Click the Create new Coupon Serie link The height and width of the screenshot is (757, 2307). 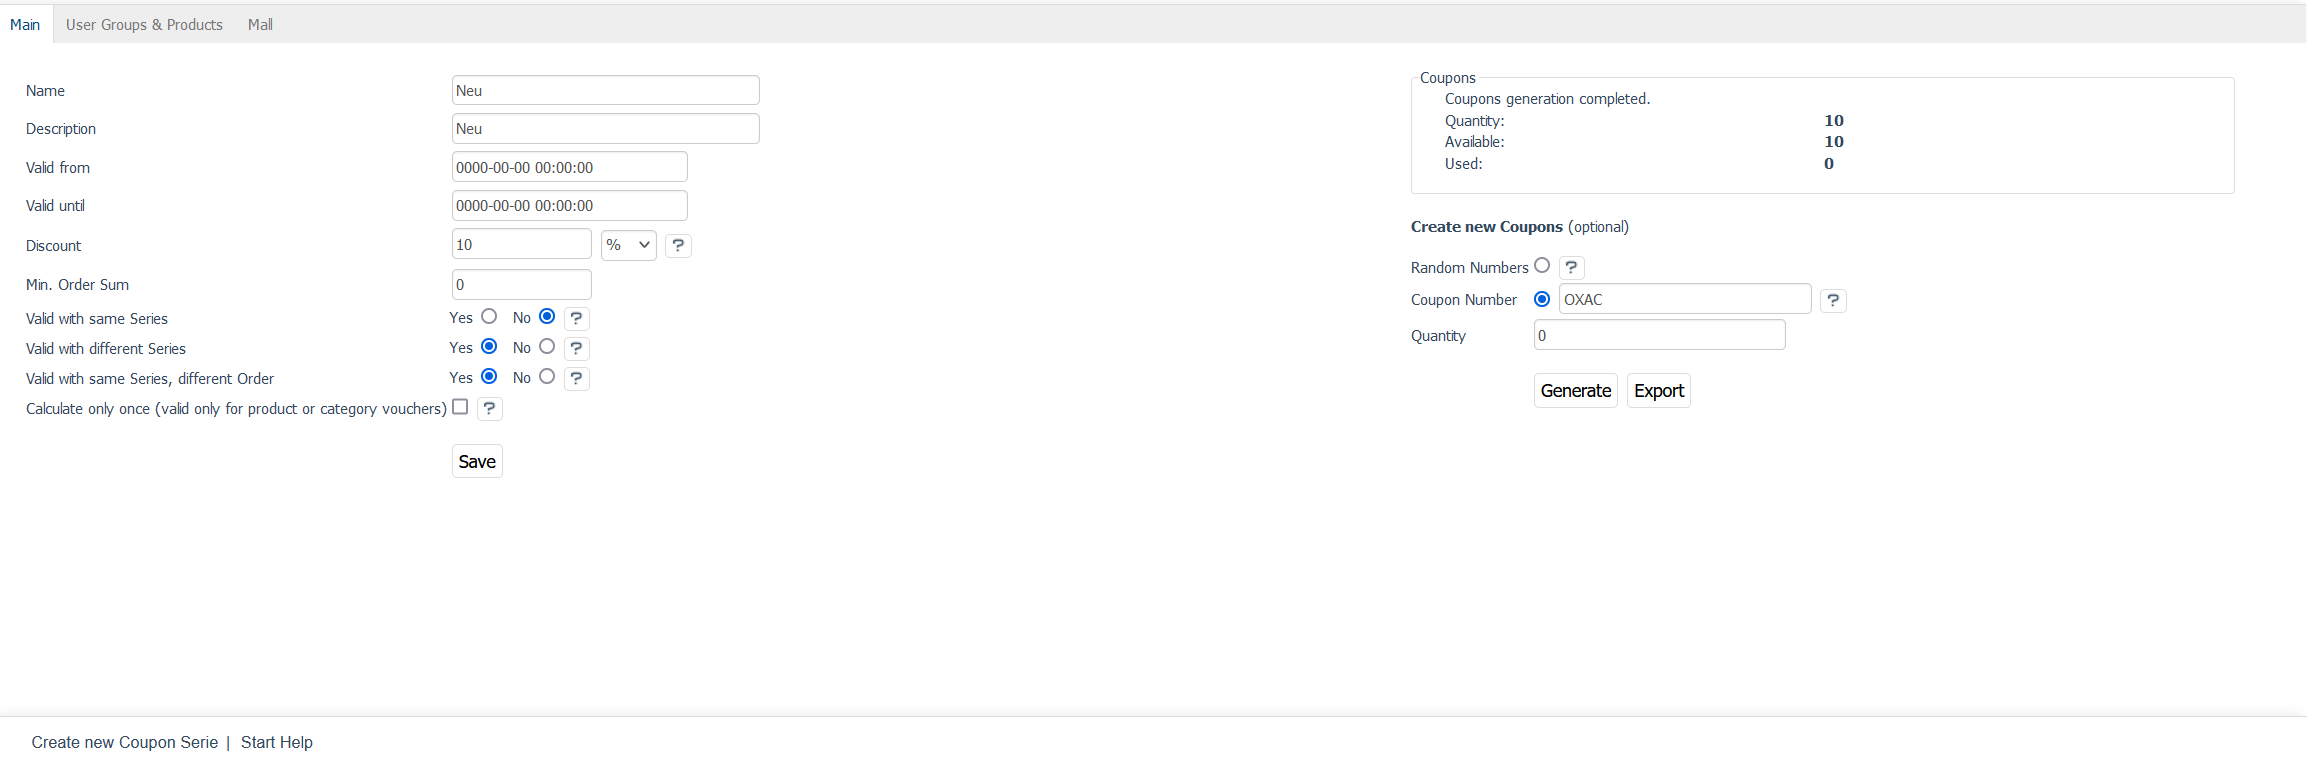124,742
